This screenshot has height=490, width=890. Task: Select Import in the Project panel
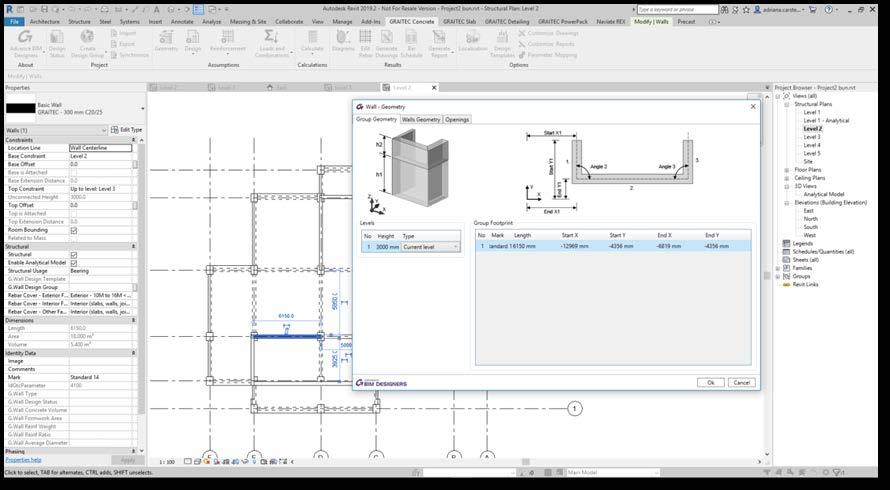[x=123, y=33]
